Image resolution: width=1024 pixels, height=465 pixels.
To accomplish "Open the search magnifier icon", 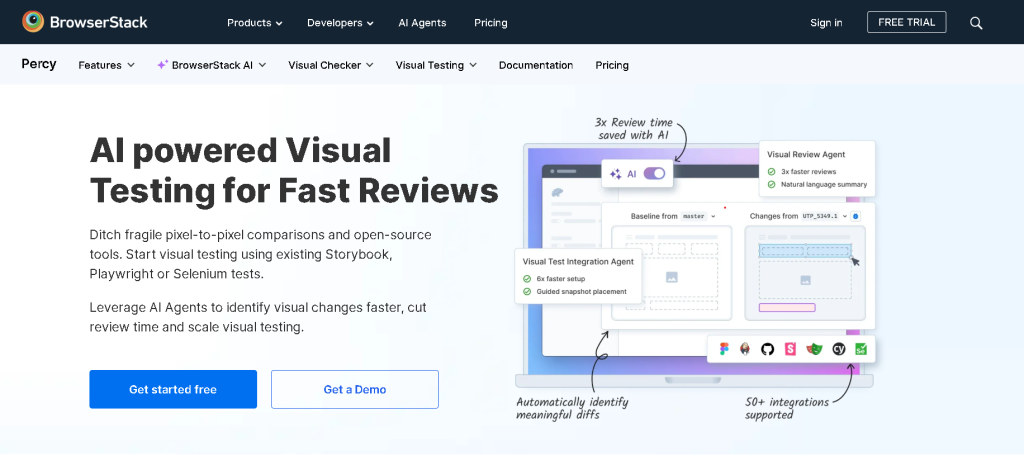I will [x=976, y=23].
